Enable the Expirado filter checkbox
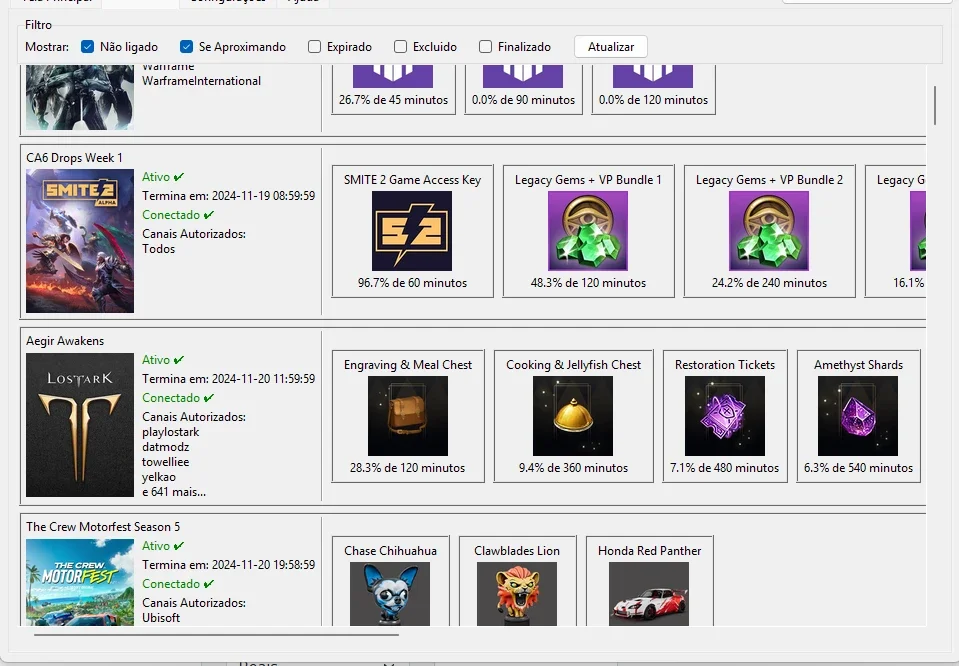Screen dimensions: 959x666 314,46
